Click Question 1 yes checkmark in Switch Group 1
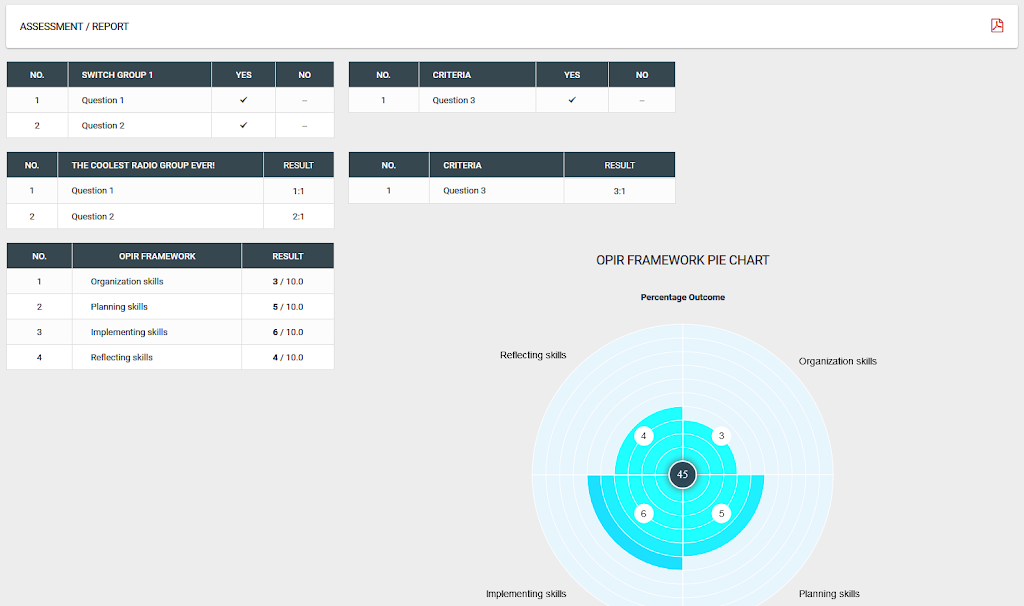 click(244, 100)
